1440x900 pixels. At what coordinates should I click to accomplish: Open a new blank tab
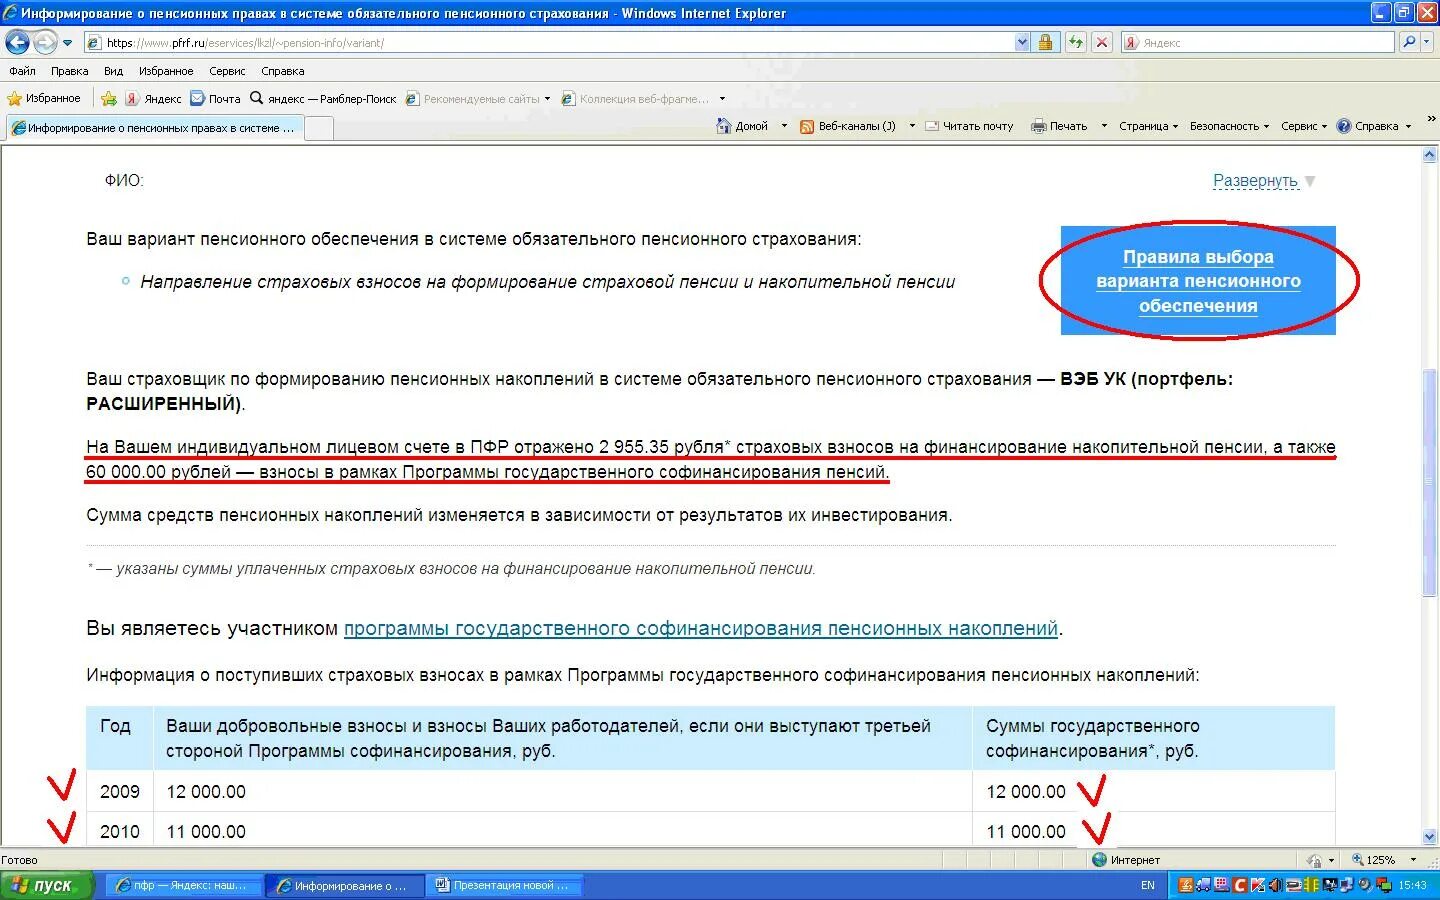point(318,128)
